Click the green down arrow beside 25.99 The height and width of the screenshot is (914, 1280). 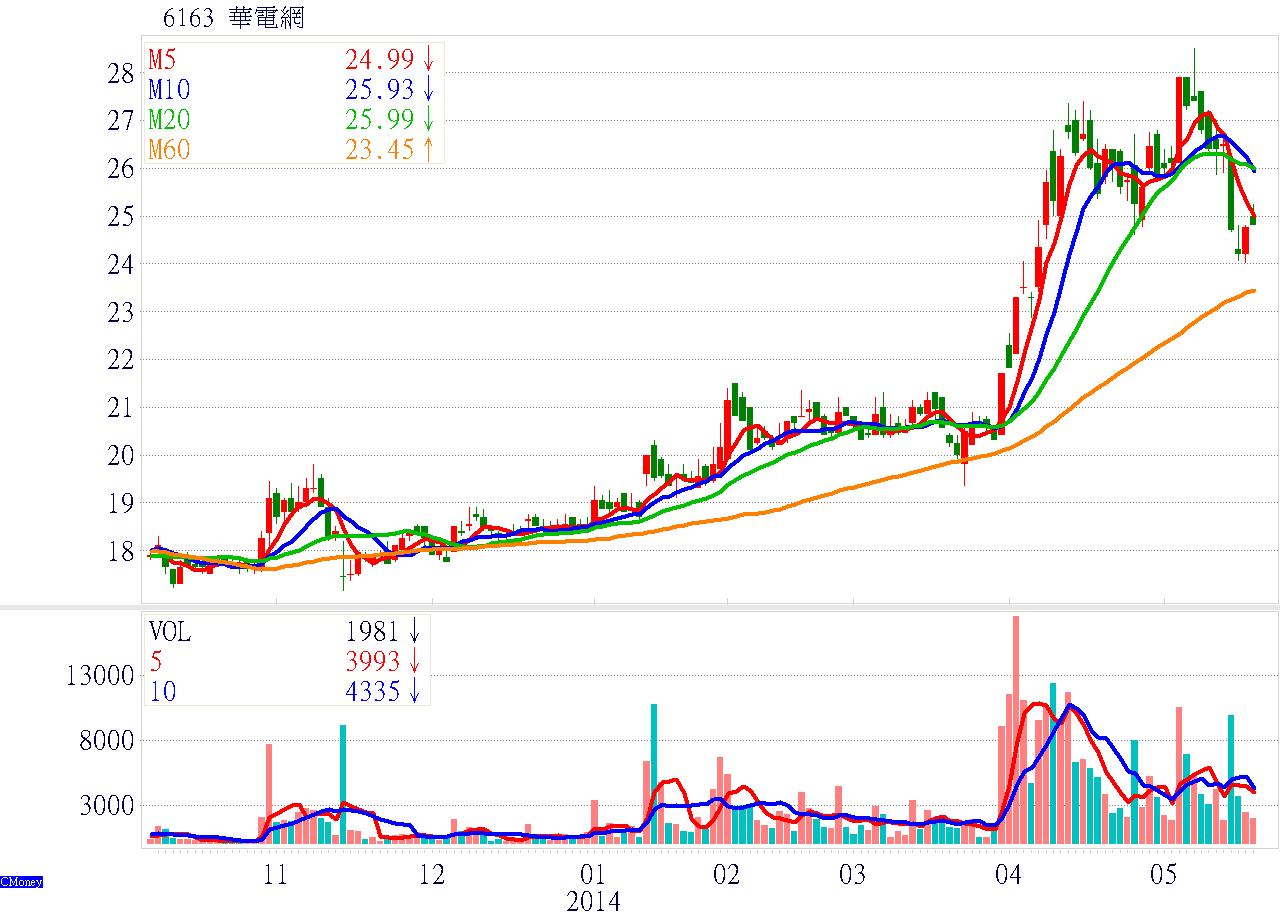[x=429, y=120]
